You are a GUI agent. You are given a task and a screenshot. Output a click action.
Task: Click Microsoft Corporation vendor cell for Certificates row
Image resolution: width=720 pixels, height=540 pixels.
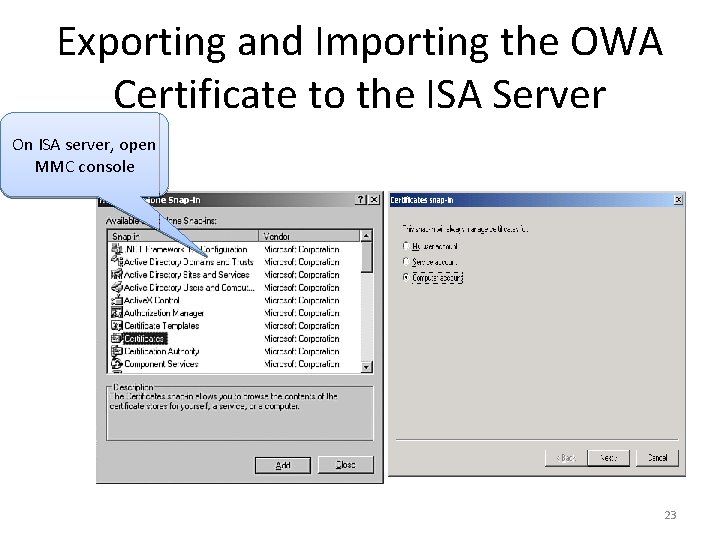[302, 338]
